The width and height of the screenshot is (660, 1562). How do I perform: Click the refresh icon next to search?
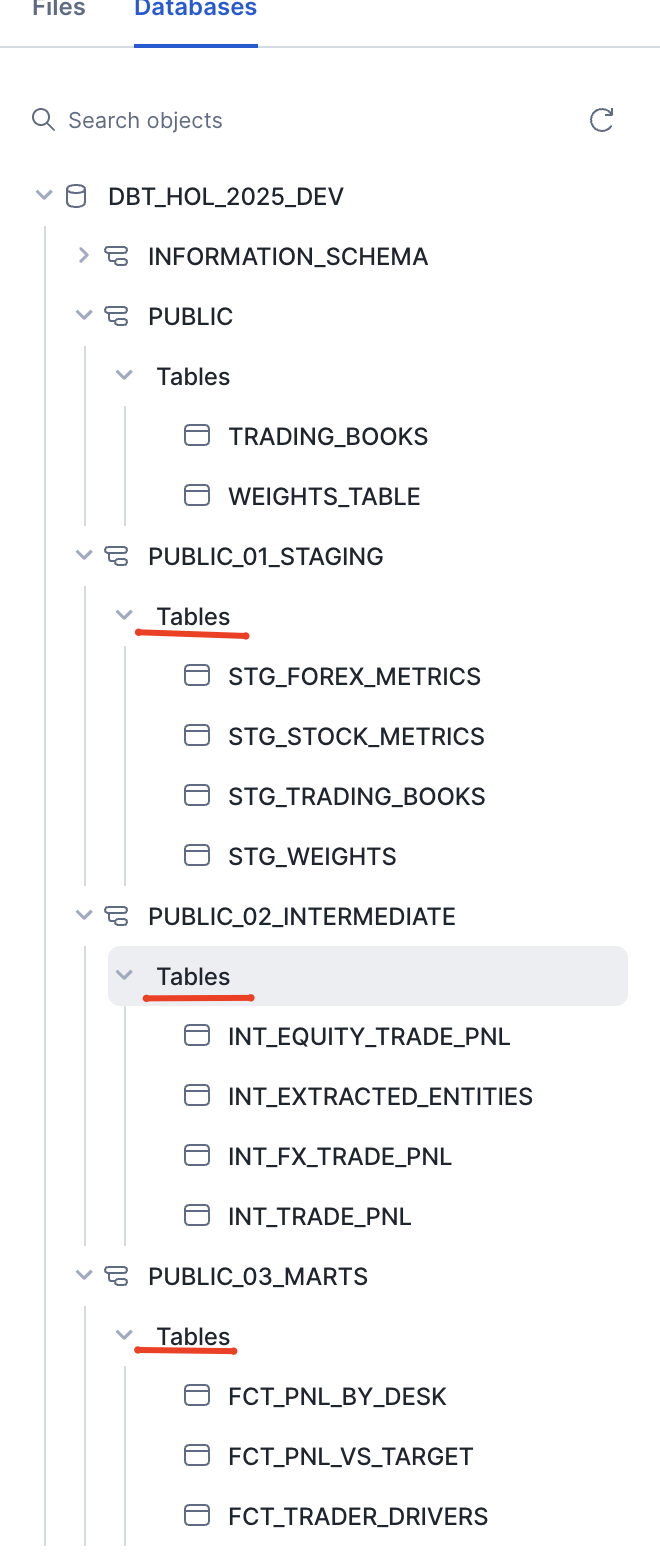pyautogui.click(x=601, y=121)
